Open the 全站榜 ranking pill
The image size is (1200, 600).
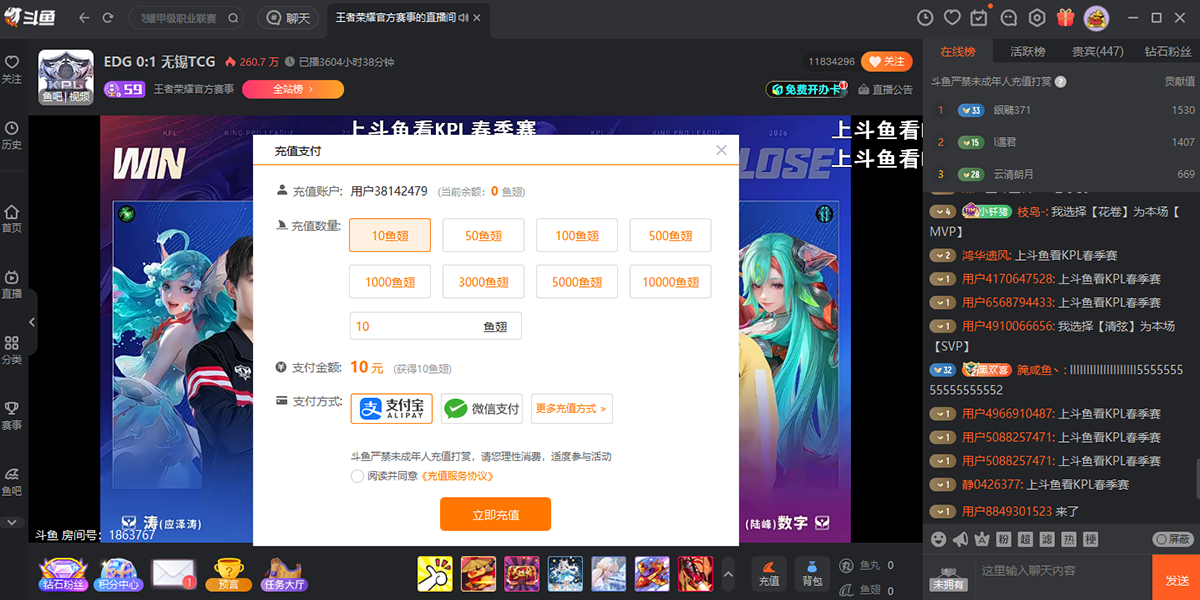coord(292,89)
